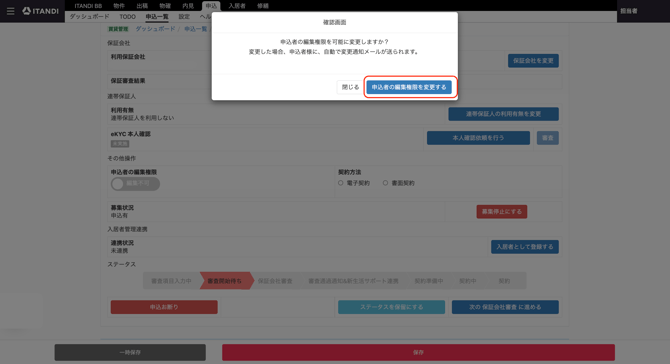Open the 設定 sub-navigation item

[x=184, y=17]
